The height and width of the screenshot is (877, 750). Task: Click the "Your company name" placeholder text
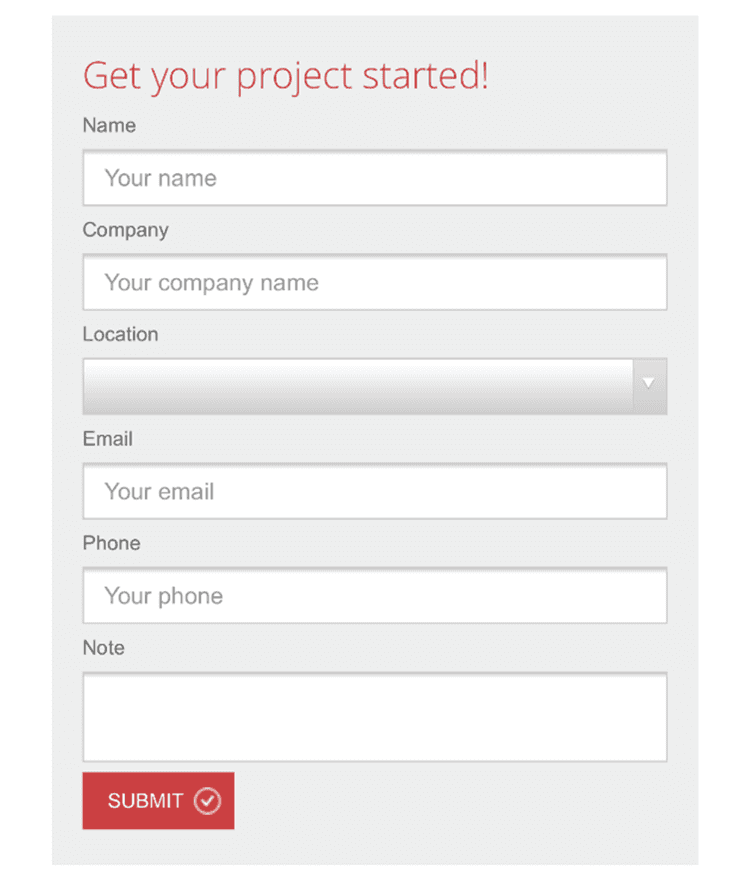tap(212, 283)
